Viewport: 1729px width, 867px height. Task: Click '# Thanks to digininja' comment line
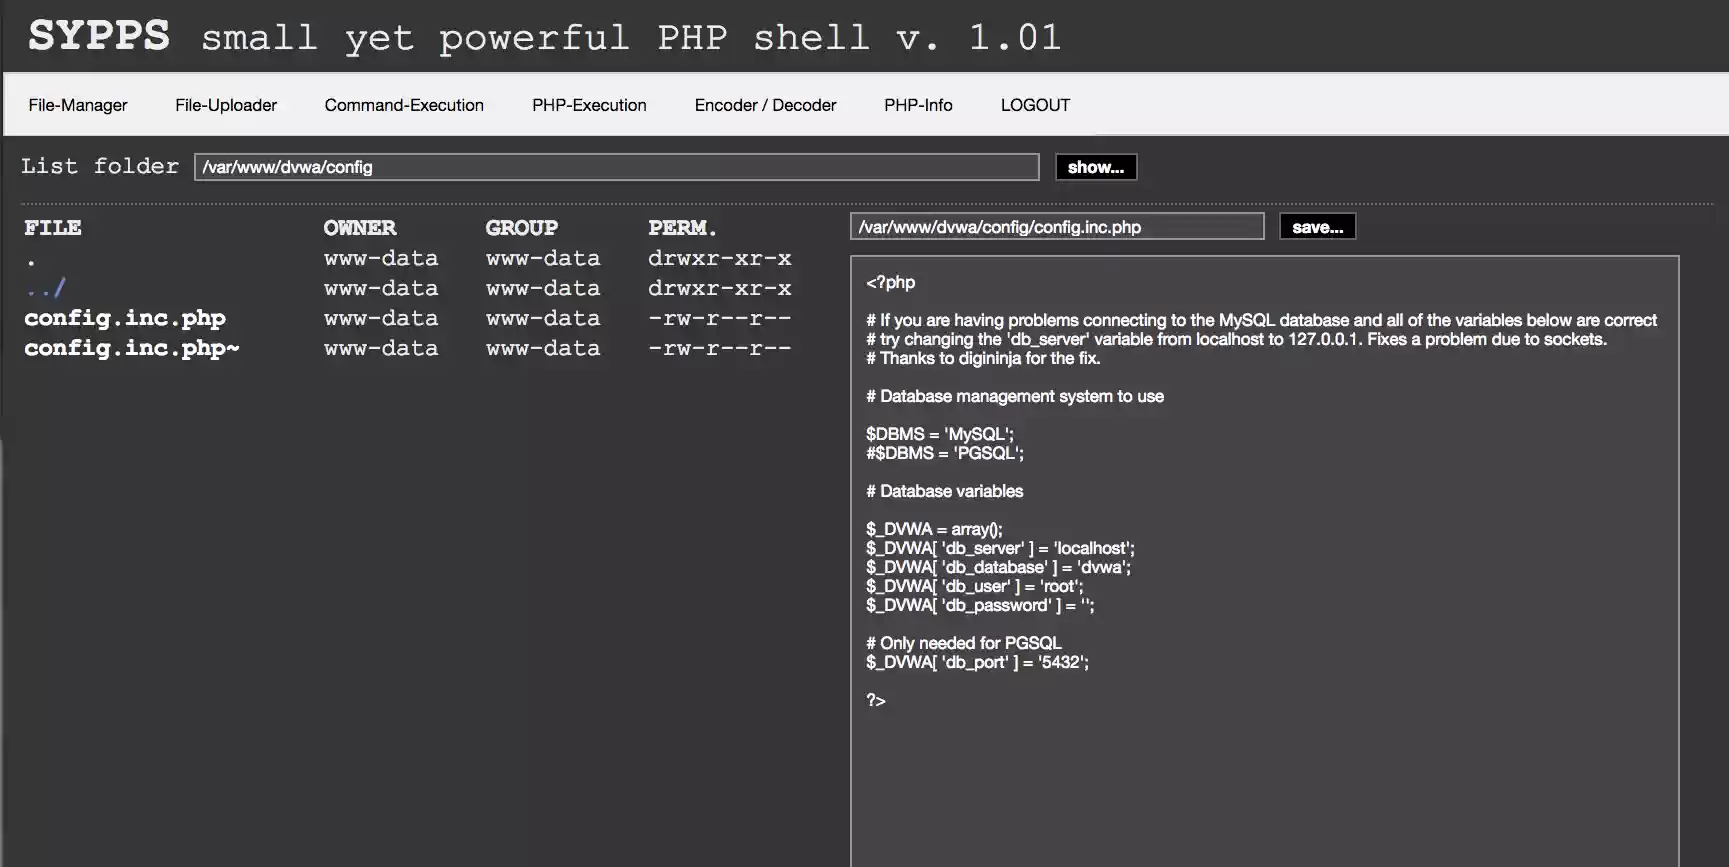[x=983, y=358]
